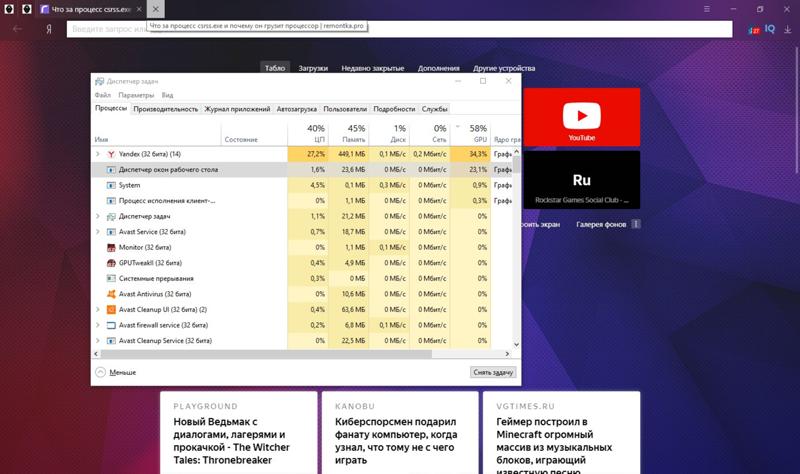Click the Avast Cleanup Service process icon

click(x=111, y=341)
